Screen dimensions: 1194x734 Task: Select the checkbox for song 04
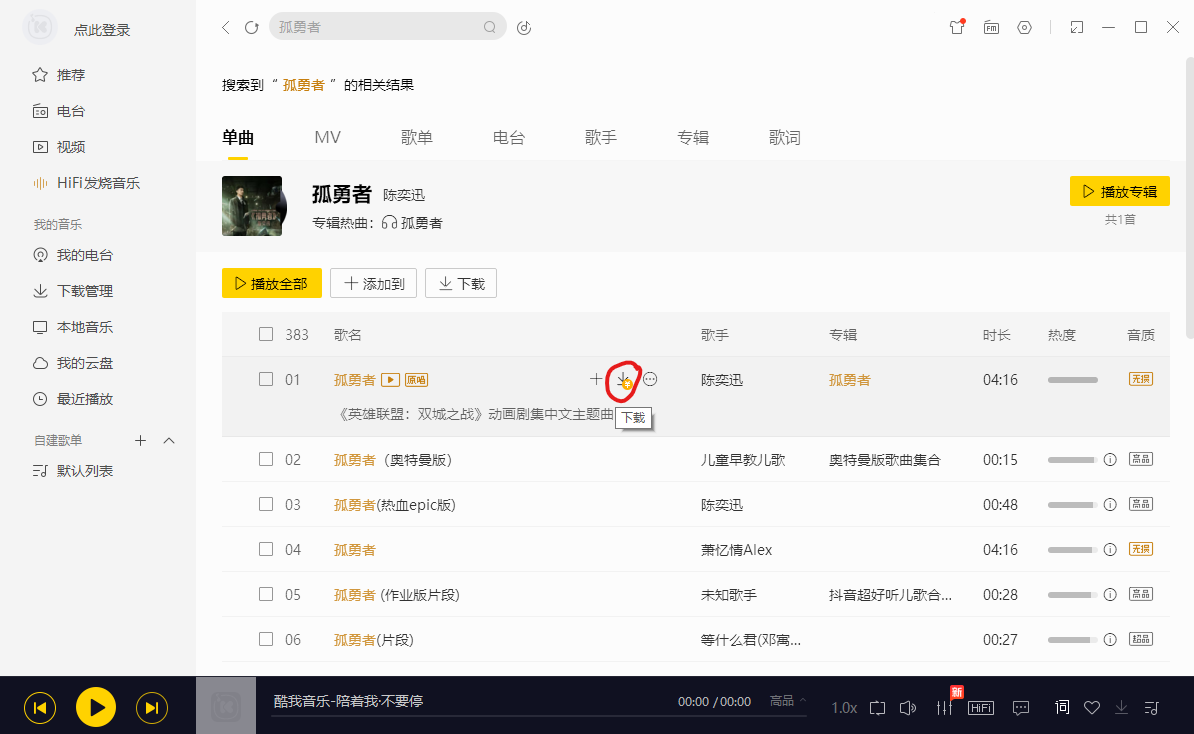click(x=266, y=550)
